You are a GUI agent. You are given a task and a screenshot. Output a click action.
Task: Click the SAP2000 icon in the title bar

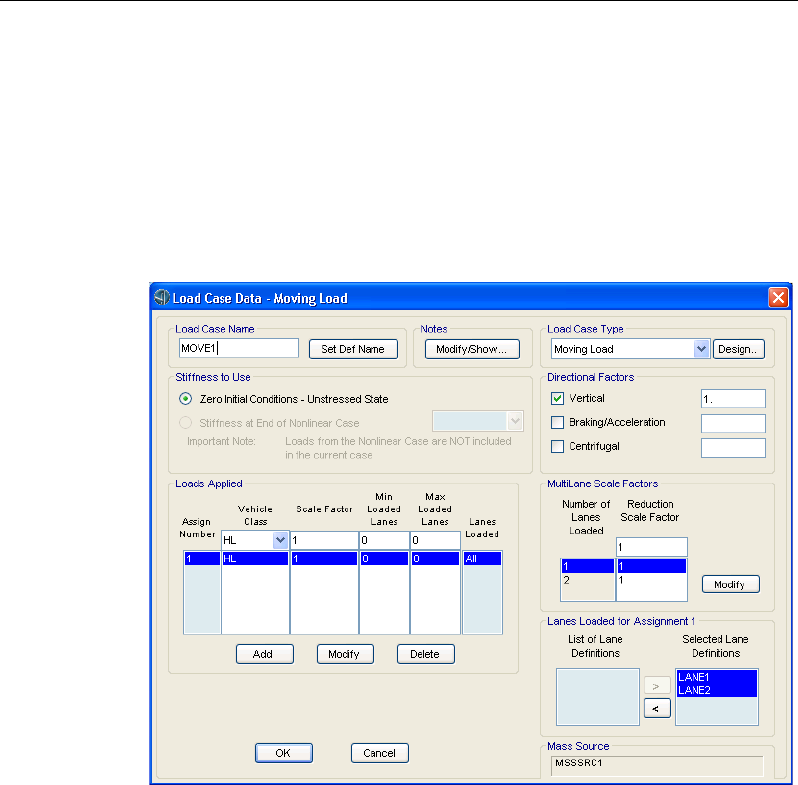click(162, 298)
